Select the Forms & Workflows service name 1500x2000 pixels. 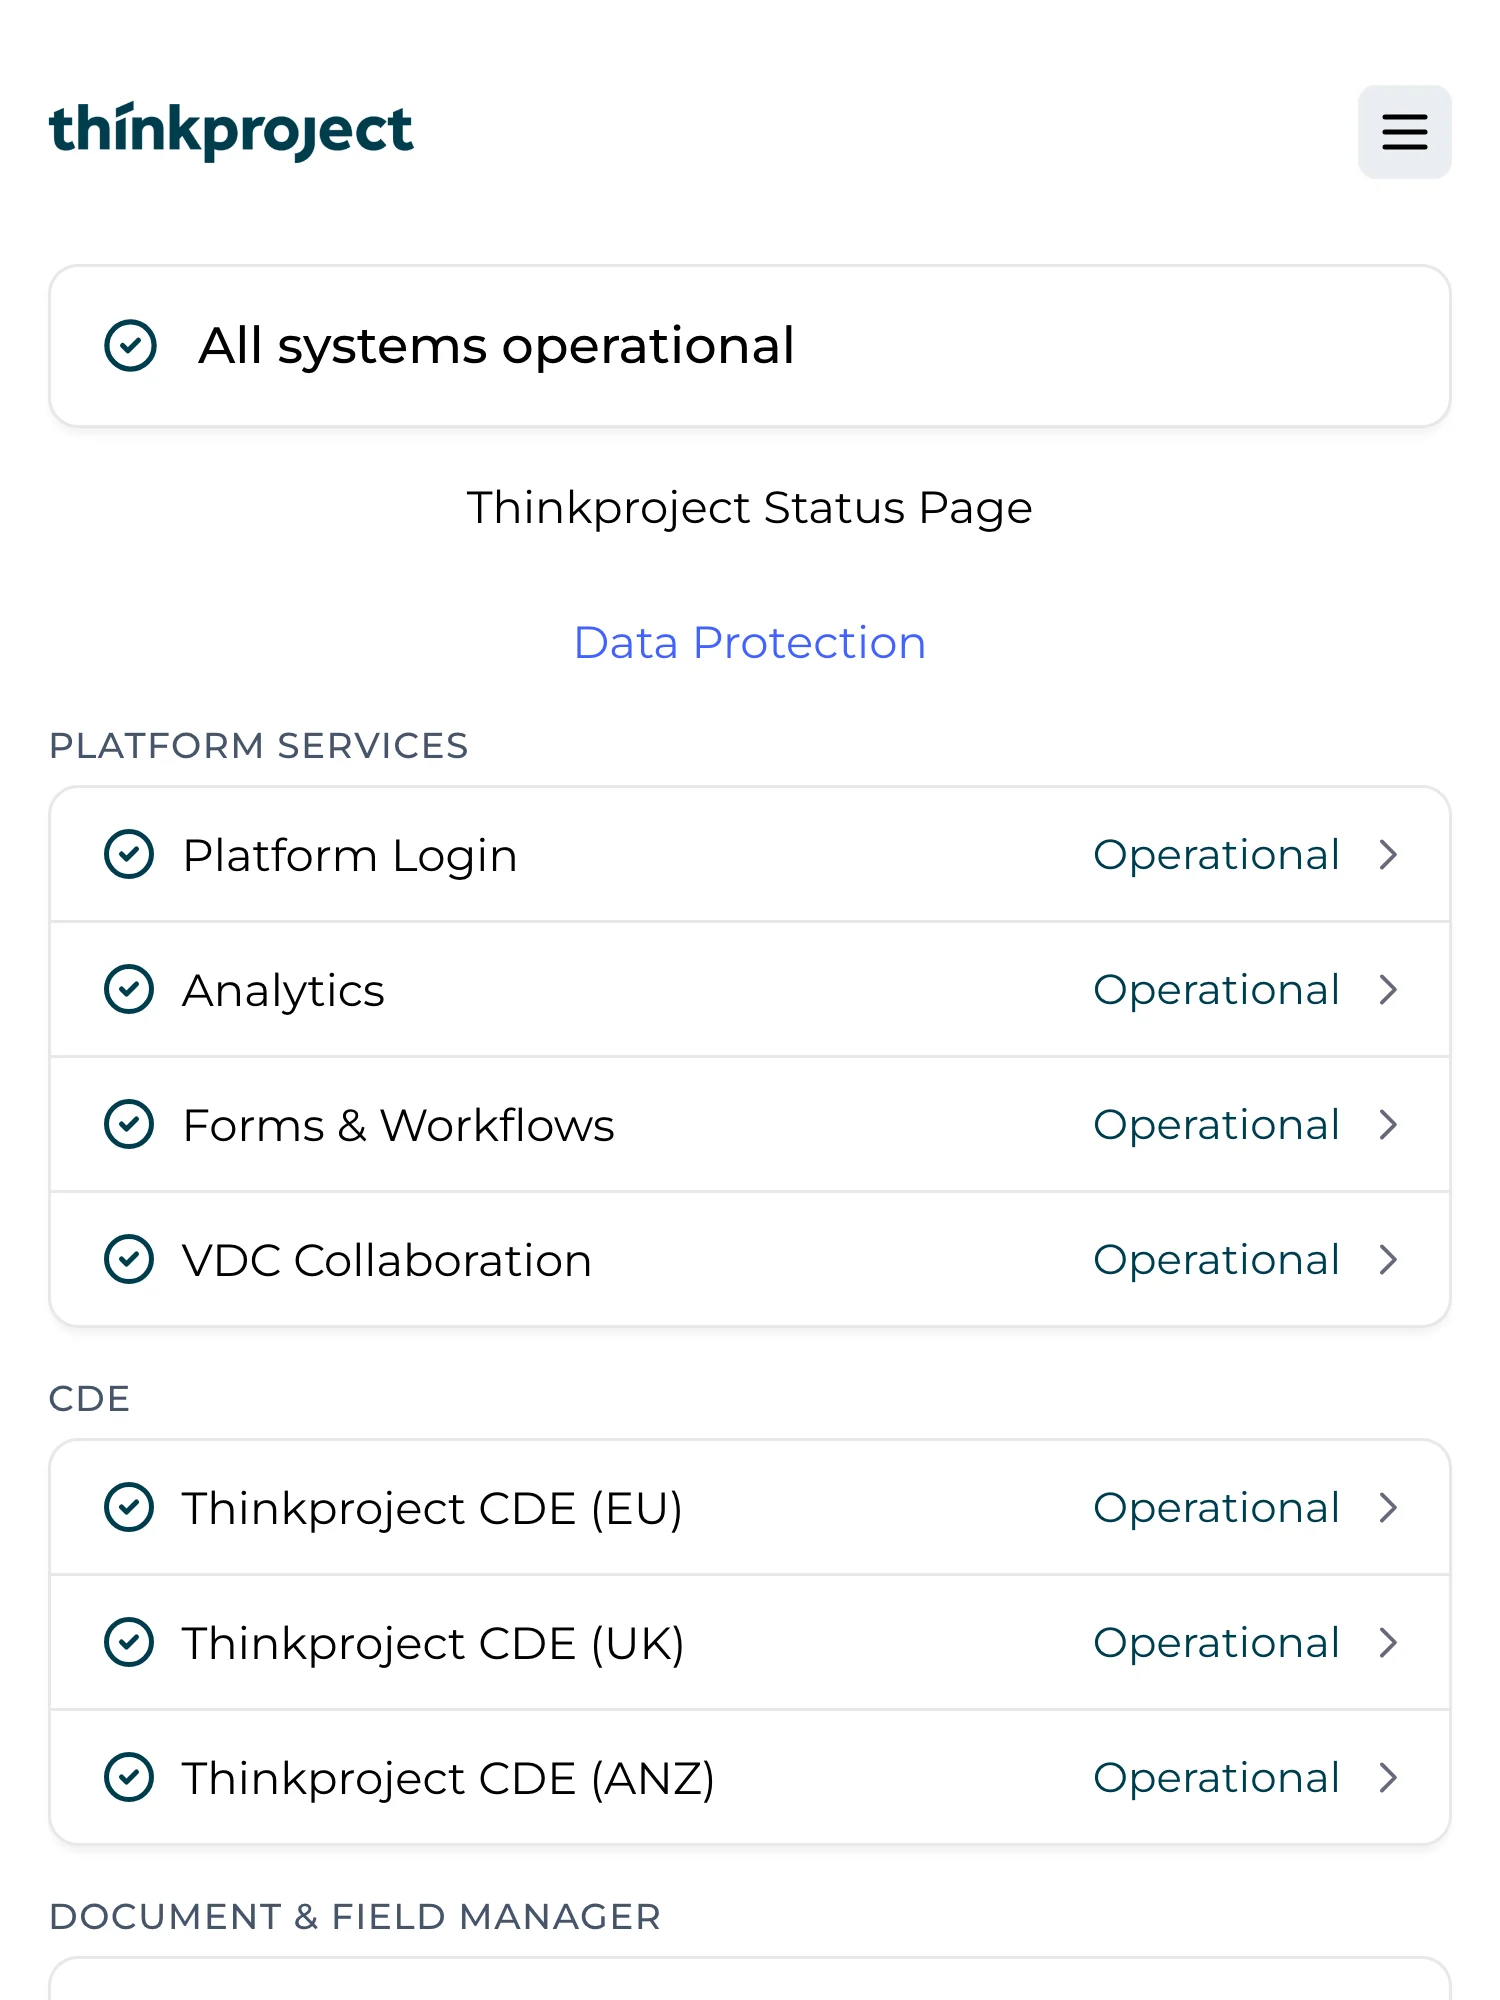[399, 1126]
